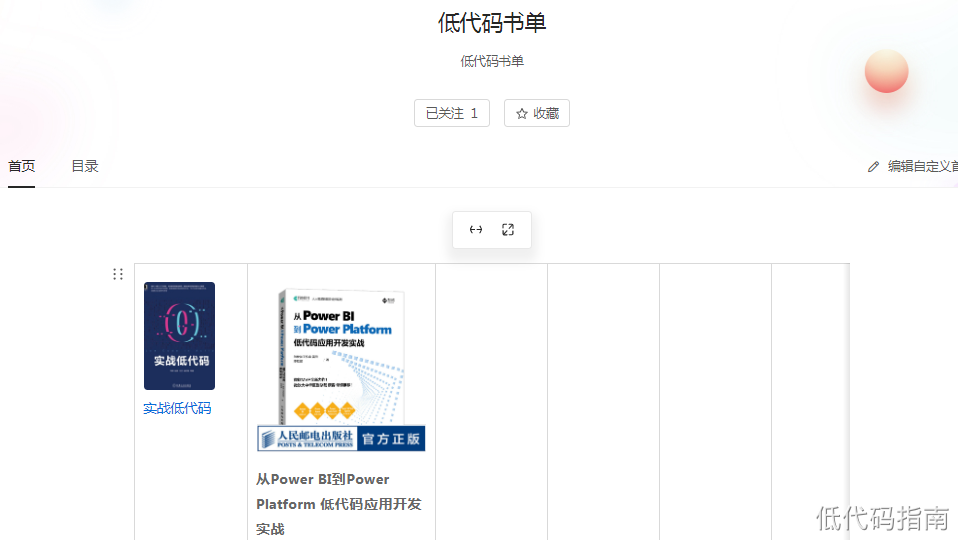This screenshot has width=958, height=540.
Task: Click 编辑自定义 edit link with pencil
Action: pyautogui.click(x=912, y=166)
